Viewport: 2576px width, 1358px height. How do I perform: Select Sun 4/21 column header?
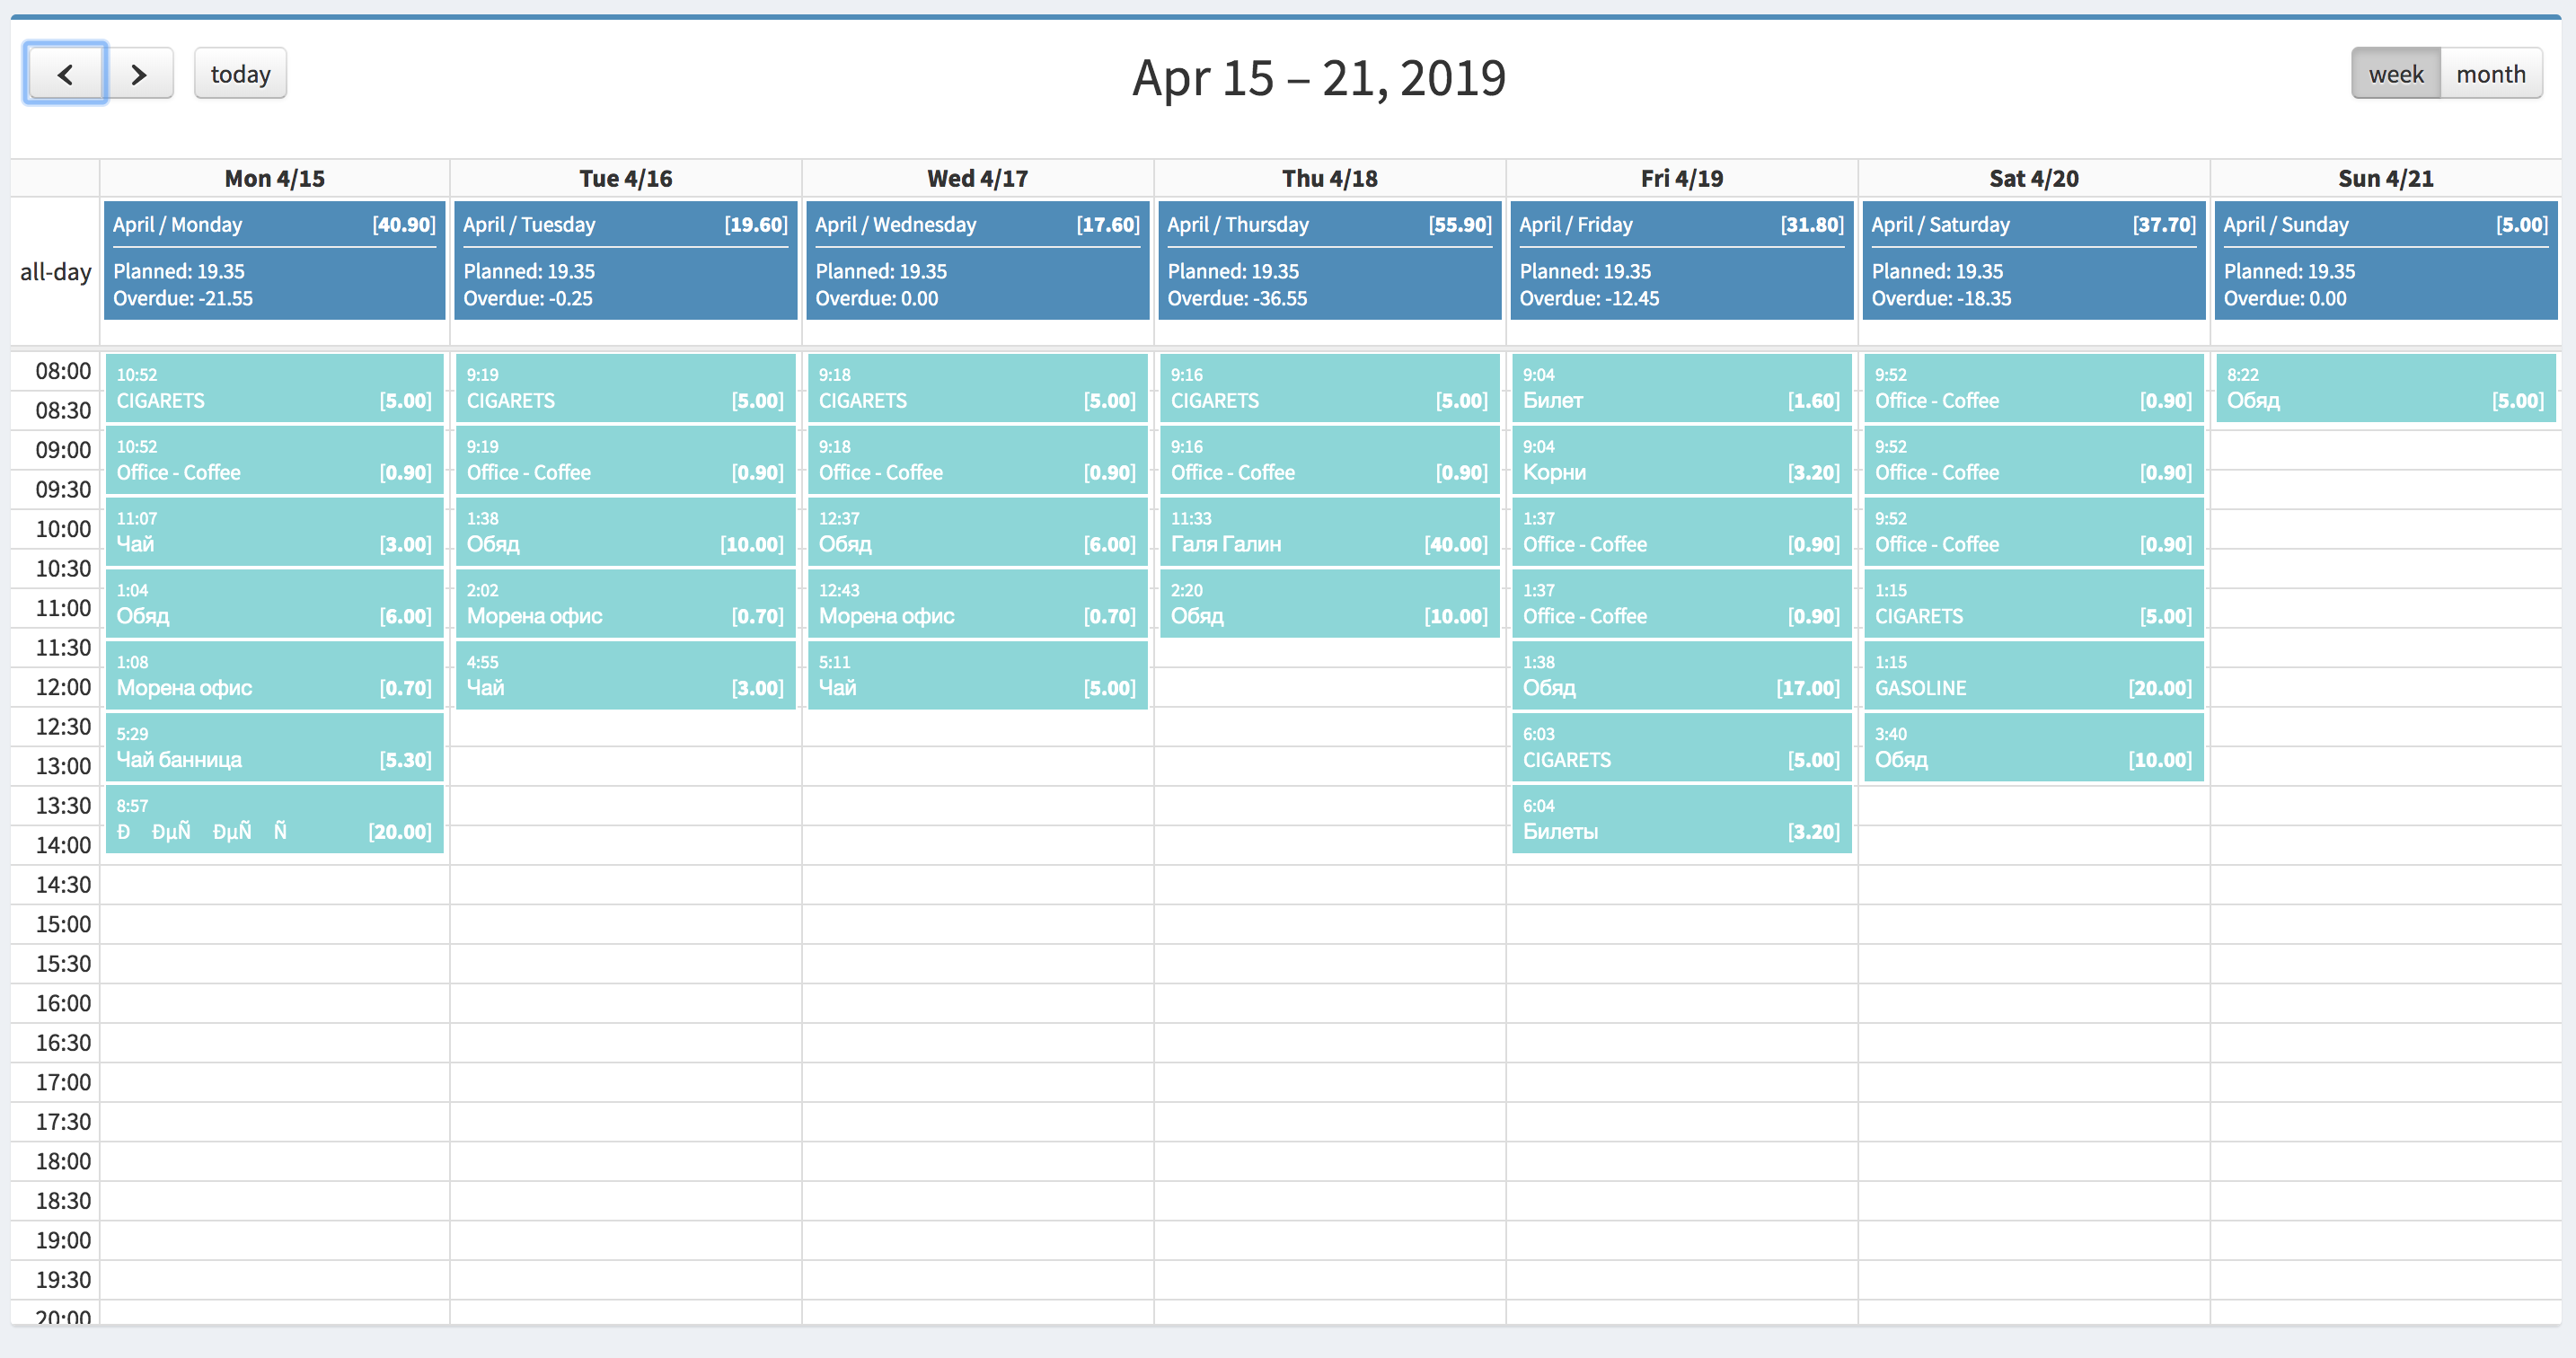[2385, 178]
